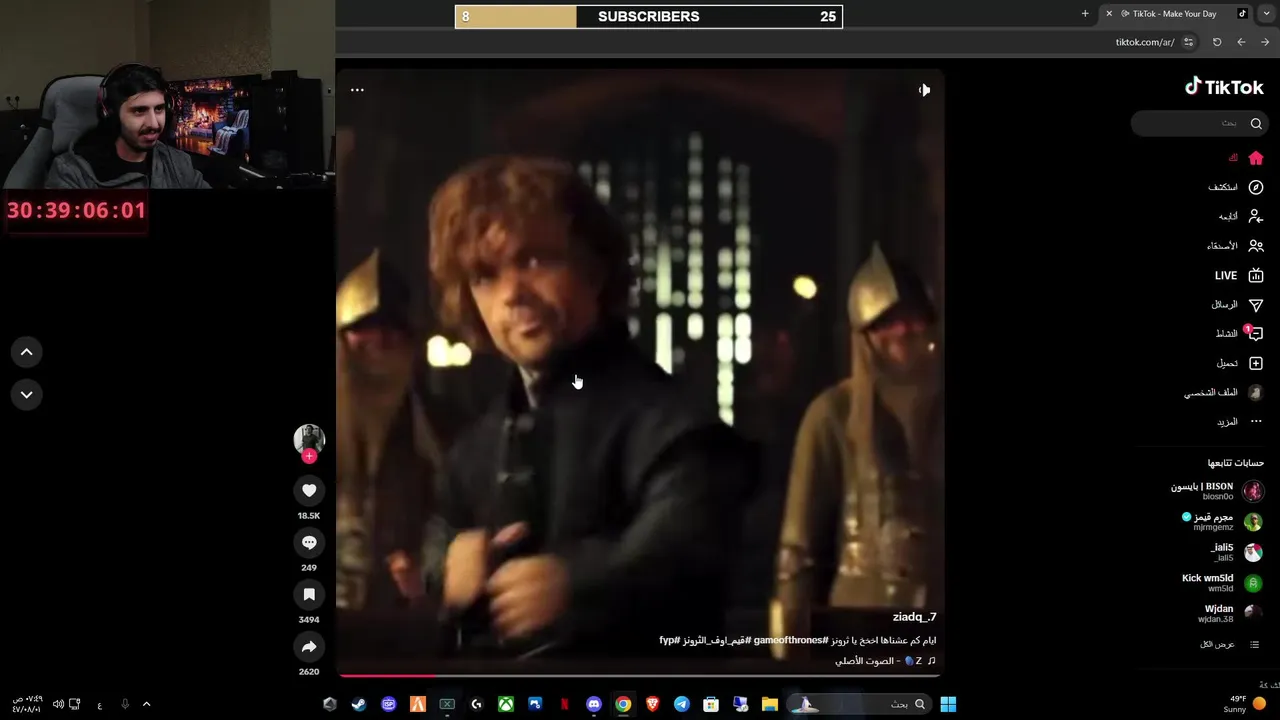Open Microsoft Store from the taskbar
The width and height of the screenshot is (1280, 720).
pos(711,704)
